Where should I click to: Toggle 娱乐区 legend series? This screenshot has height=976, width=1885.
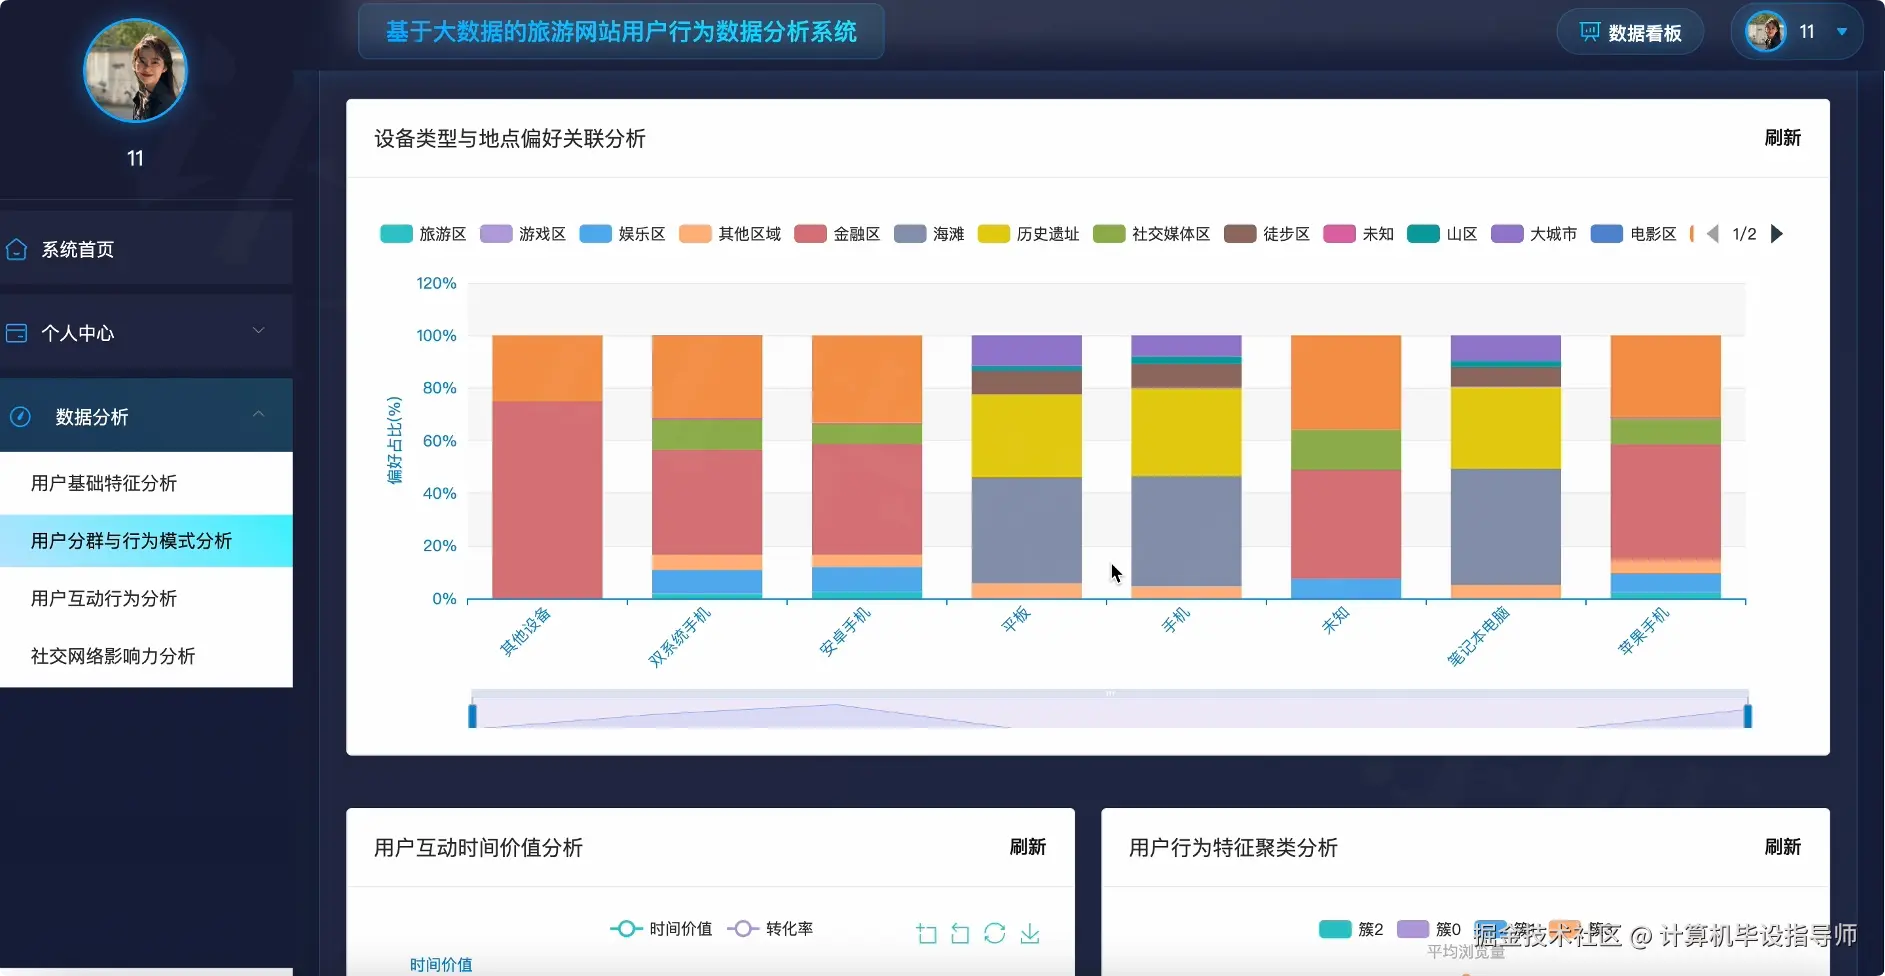point(622,234)
